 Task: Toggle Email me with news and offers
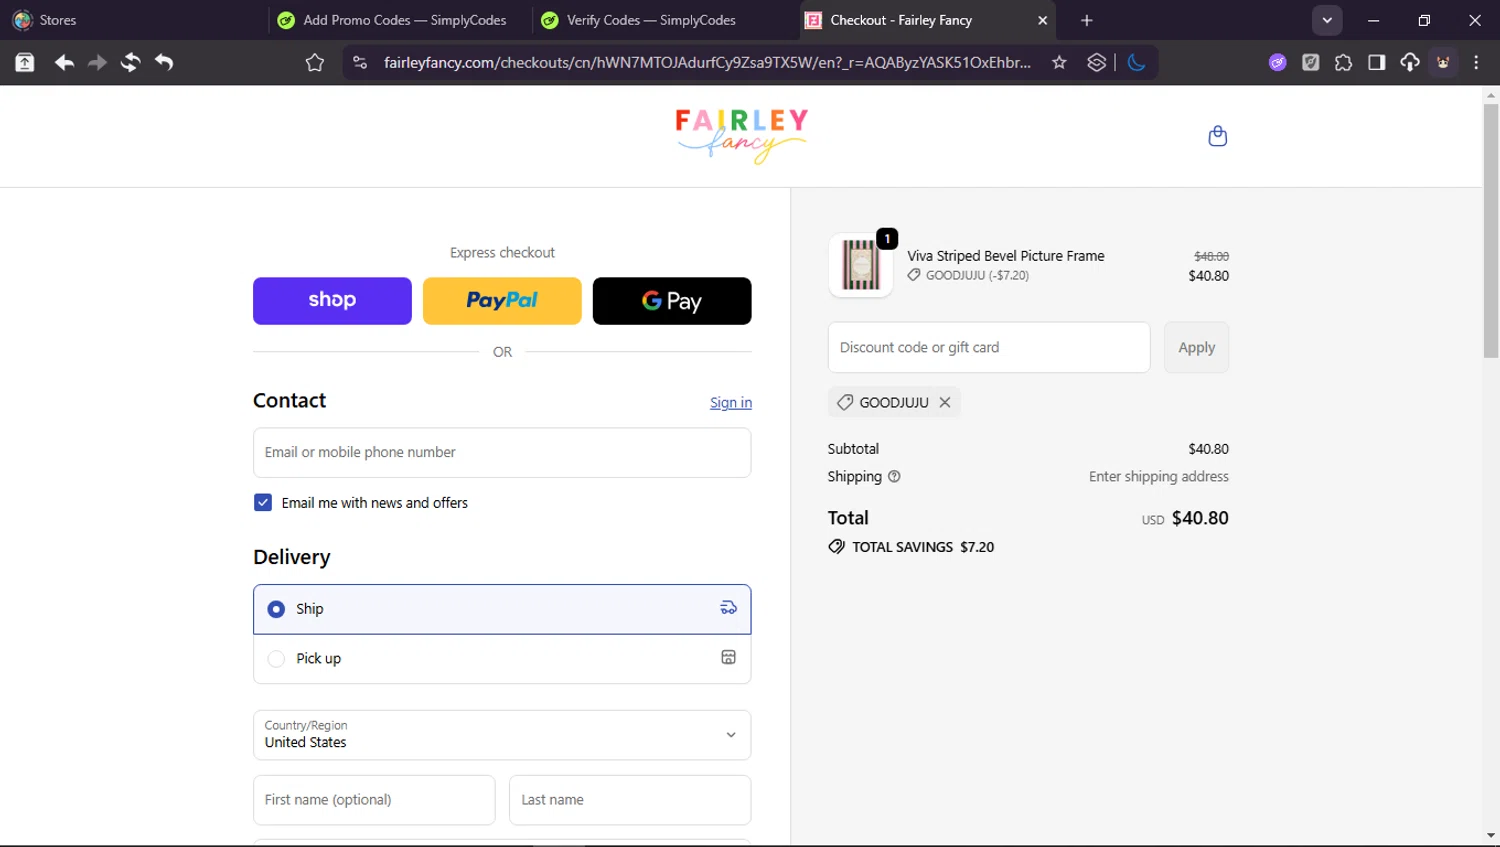263,502
